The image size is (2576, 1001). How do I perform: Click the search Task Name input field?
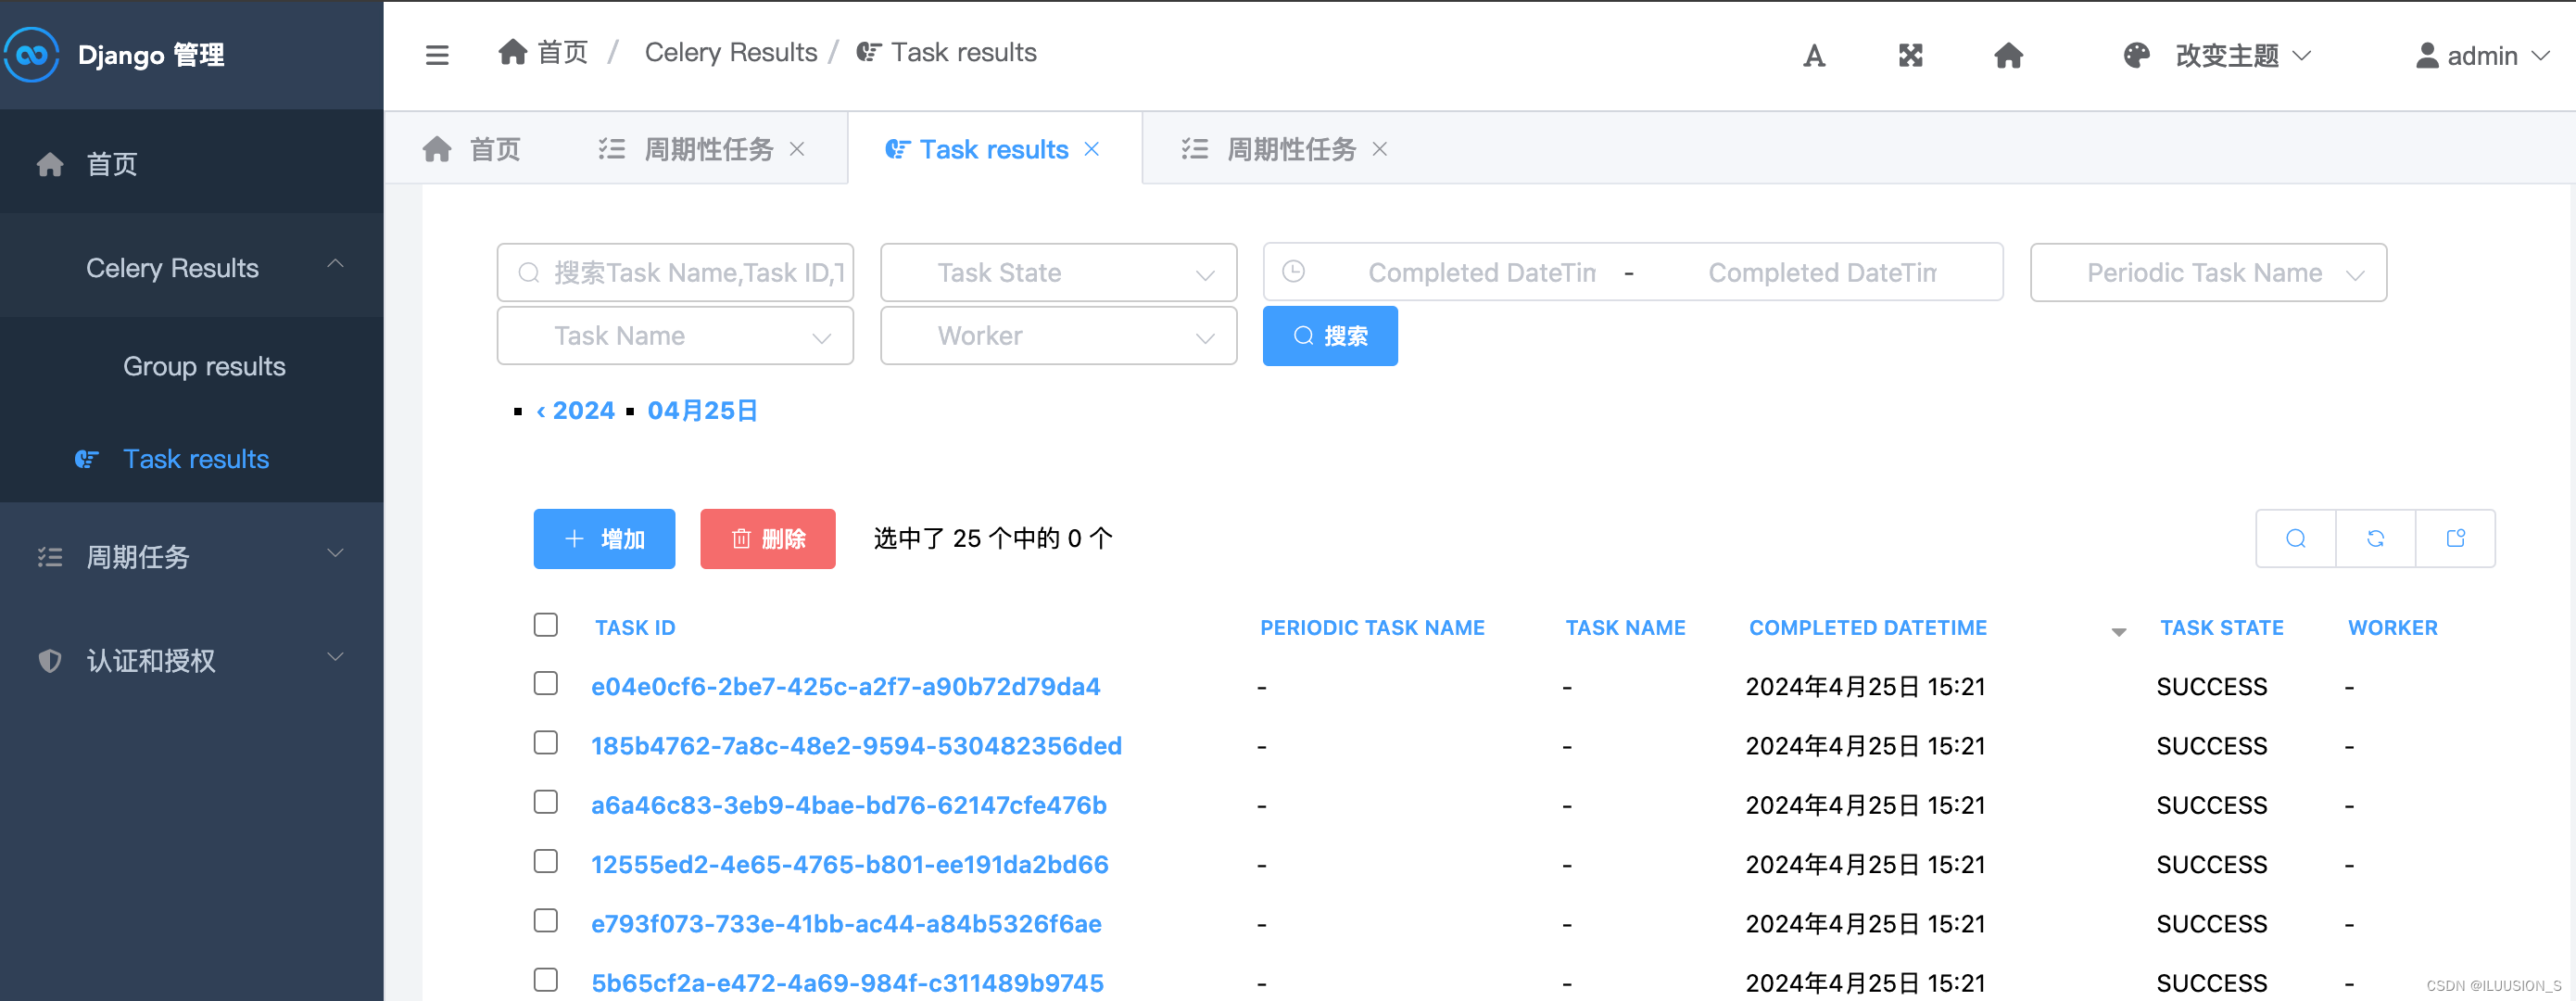(675, 272)
